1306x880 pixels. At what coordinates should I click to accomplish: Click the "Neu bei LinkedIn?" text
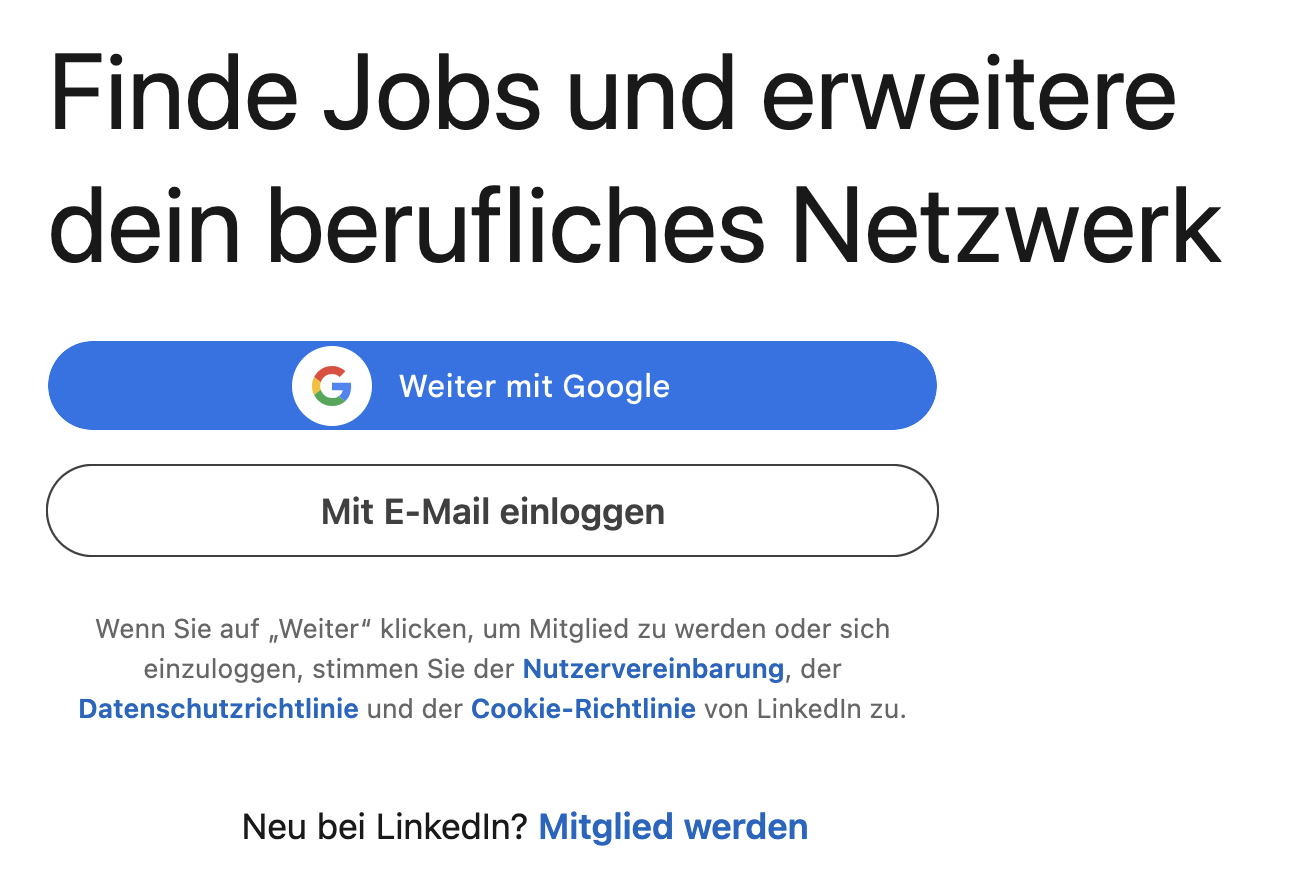[x=384, y=827]
